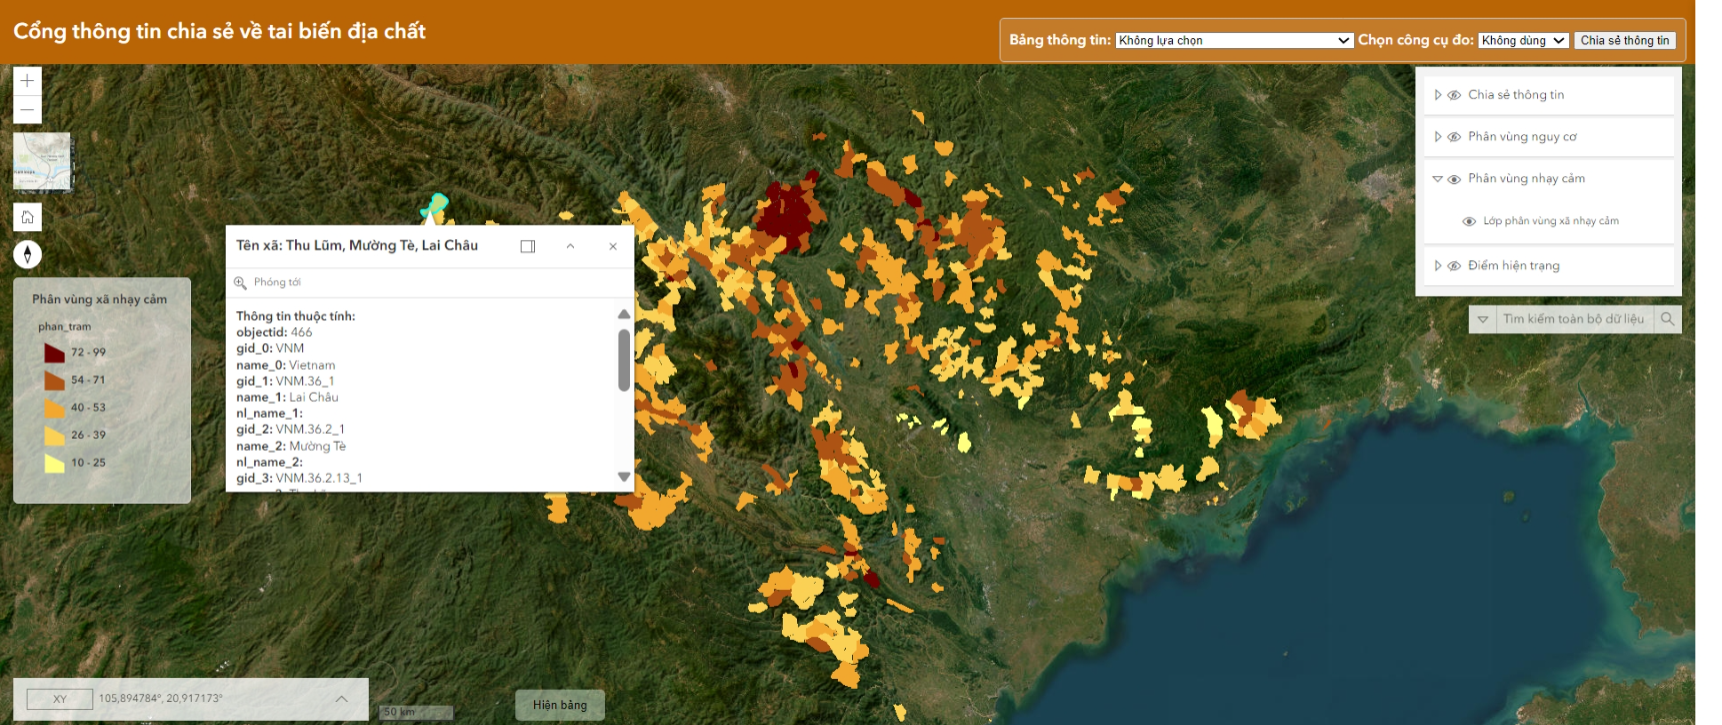Toggle visibility of Điểm hiện trạng layer
This screenshot has width=1722, height=725.
(x=1454, y=266)
